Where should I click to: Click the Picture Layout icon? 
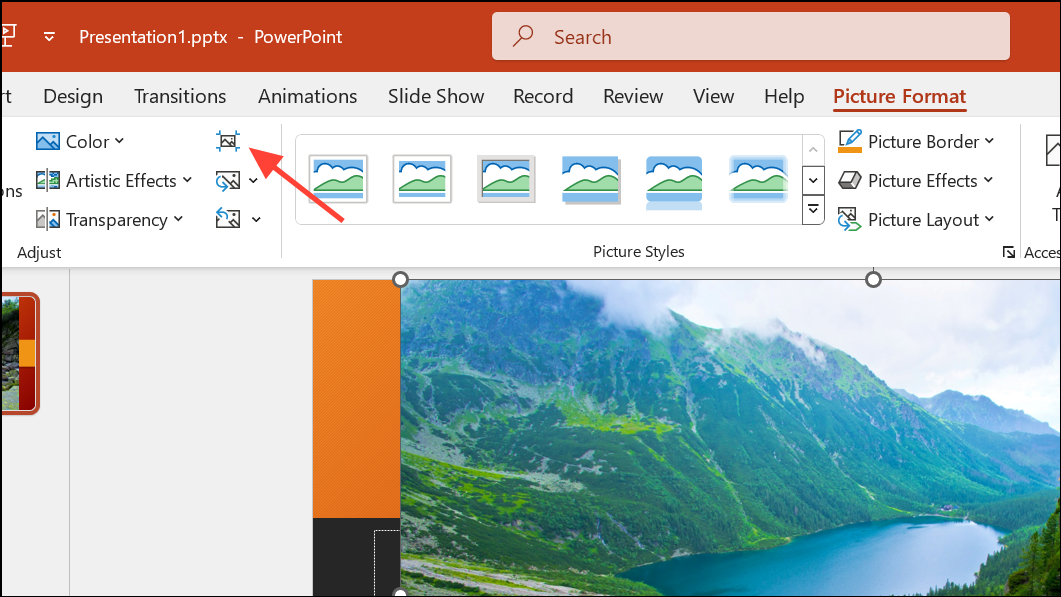coord(849,219)
